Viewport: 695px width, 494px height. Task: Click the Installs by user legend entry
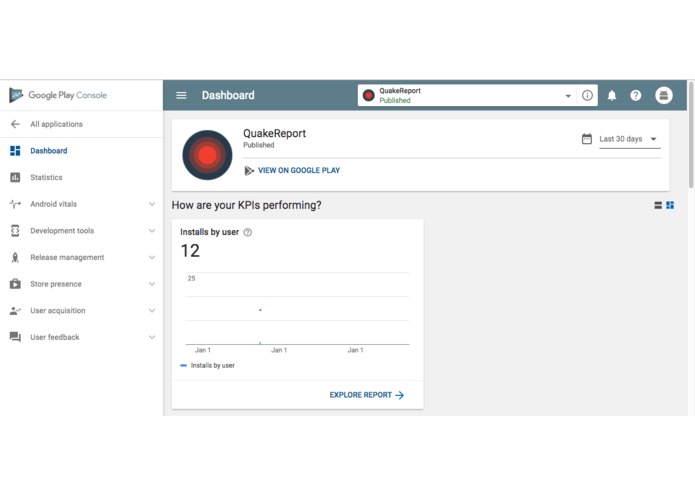(207, 366)
